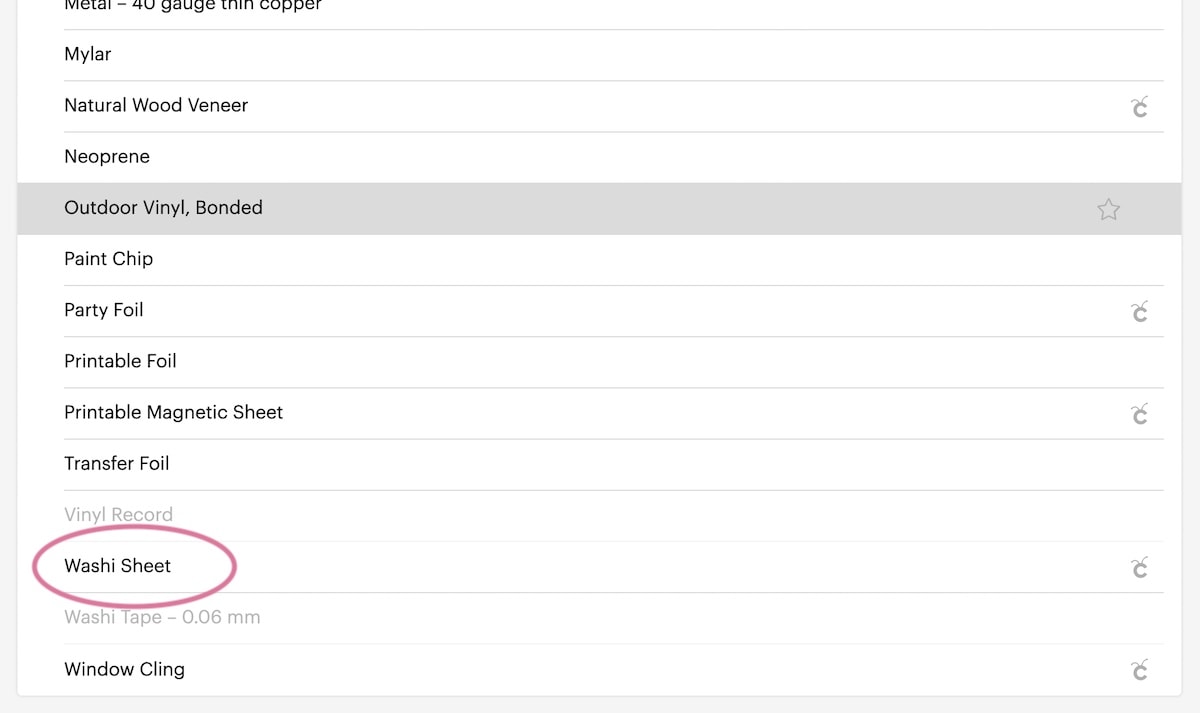Click the greyed Vinyl Record entry
1200x713 pixels.
tap(590, 515)
